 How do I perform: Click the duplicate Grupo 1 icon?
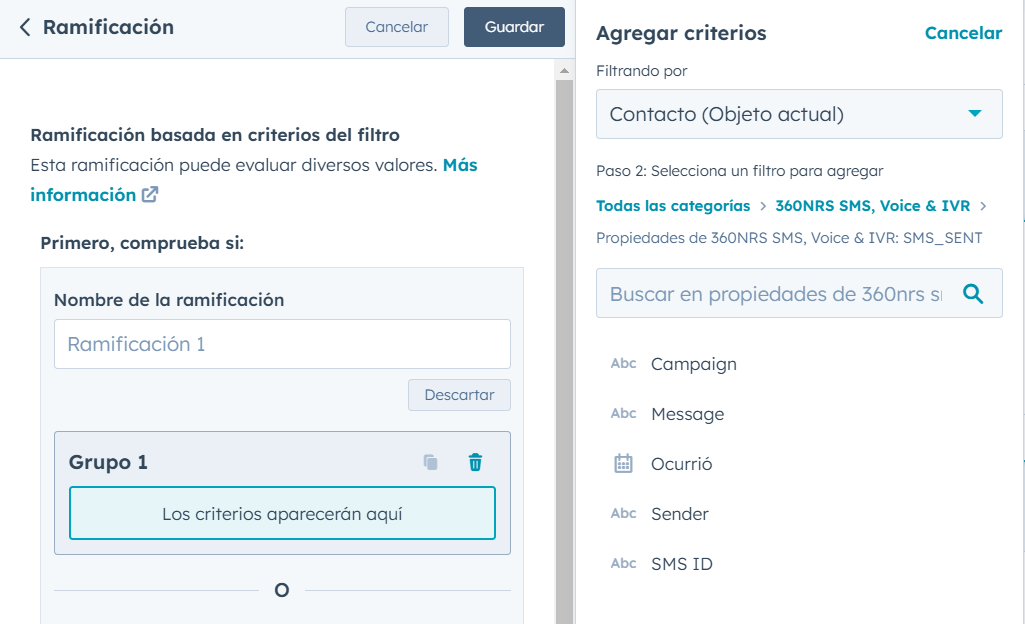pos(430,462)
